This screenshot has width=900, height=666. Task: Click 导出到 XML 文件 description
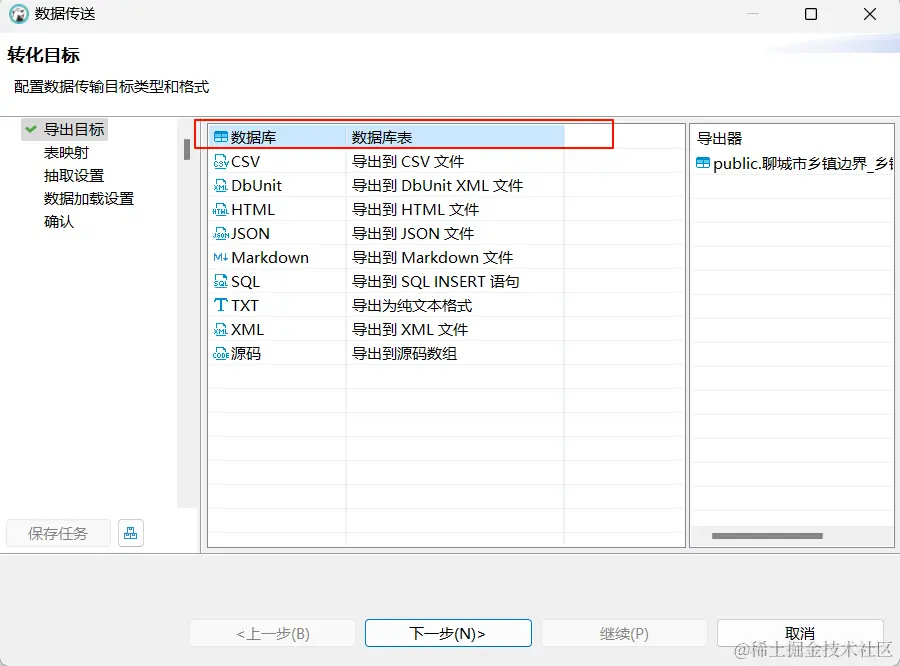(x=410, y=330)
